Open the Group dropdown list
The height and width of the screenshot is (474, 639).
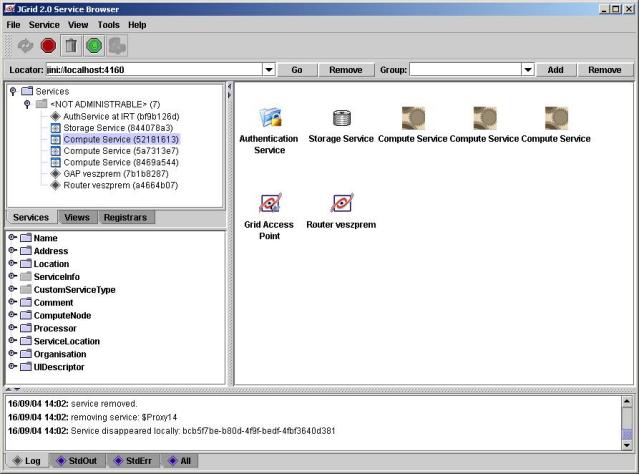tap(527, 70)
